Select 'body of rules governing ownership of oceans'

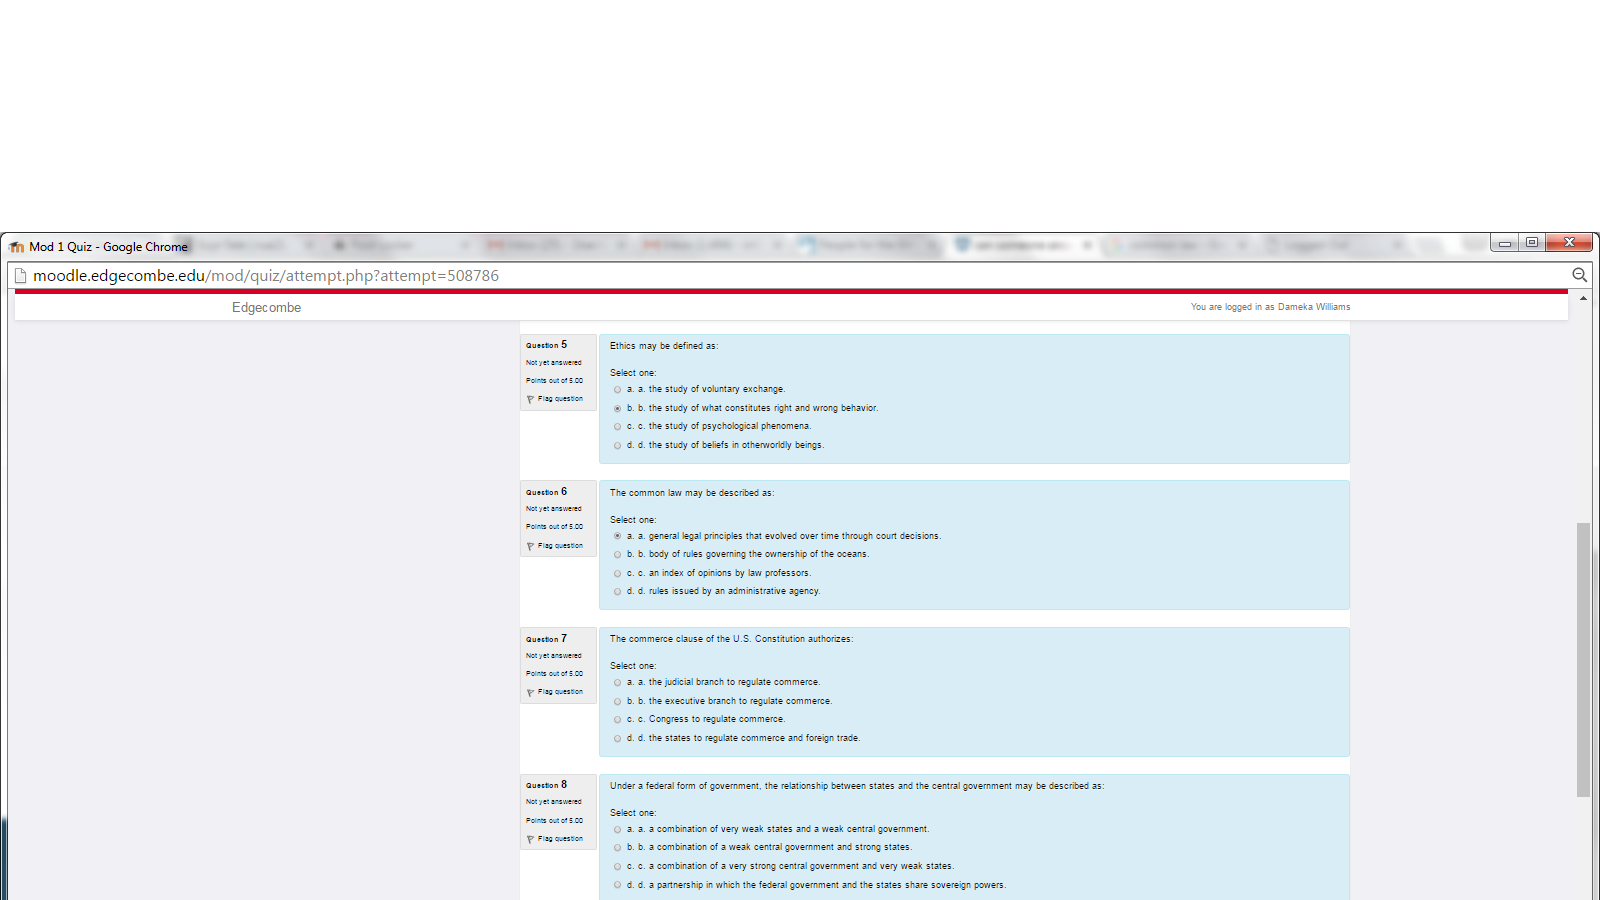pos(617,555)
